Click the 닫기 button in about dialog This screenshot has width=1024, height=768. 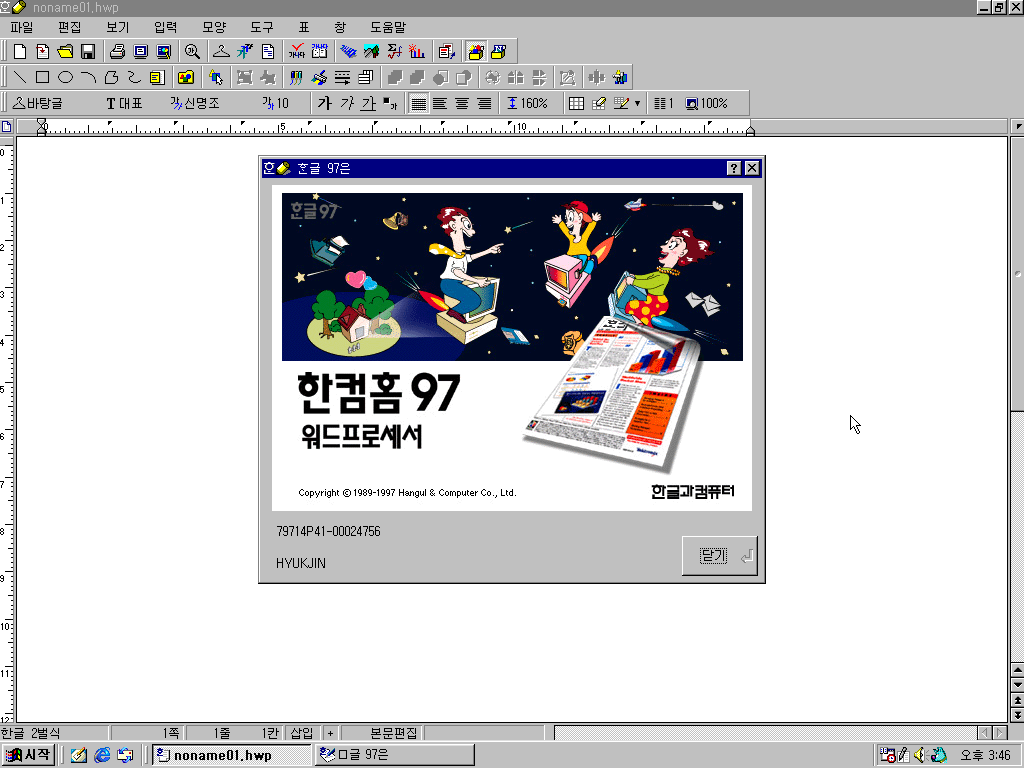720,556
